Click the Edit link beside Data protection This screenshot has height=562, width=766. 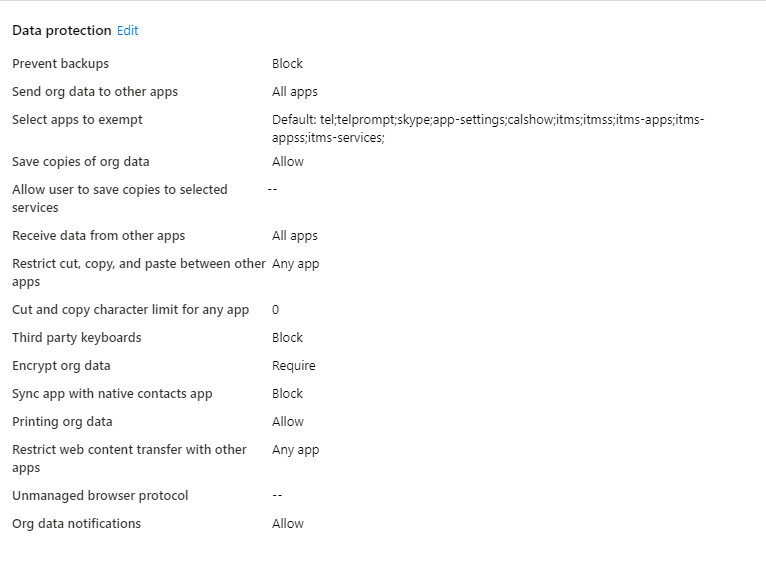point(127,31)
